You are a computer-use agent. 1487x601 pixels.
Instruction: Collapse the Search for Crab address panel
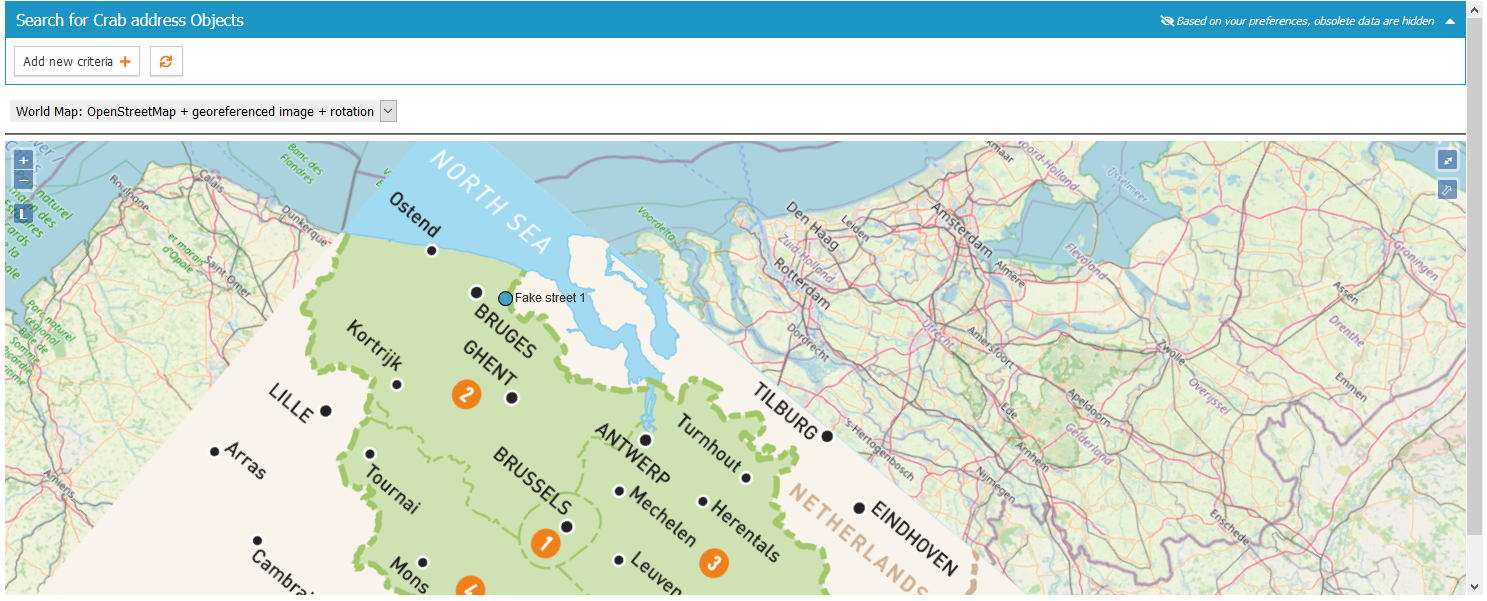(1450, 21)
